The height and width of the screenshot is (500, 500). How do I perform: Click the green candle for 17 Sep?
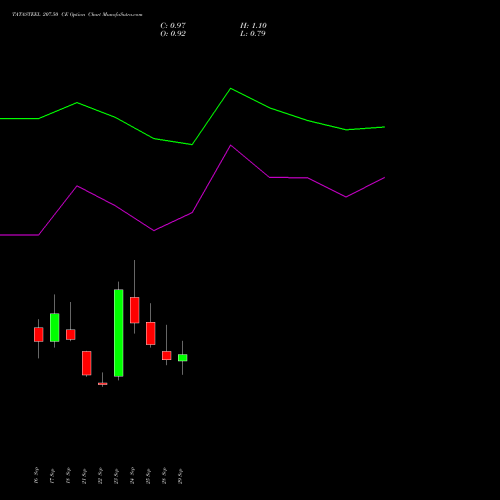coord(55,327)
